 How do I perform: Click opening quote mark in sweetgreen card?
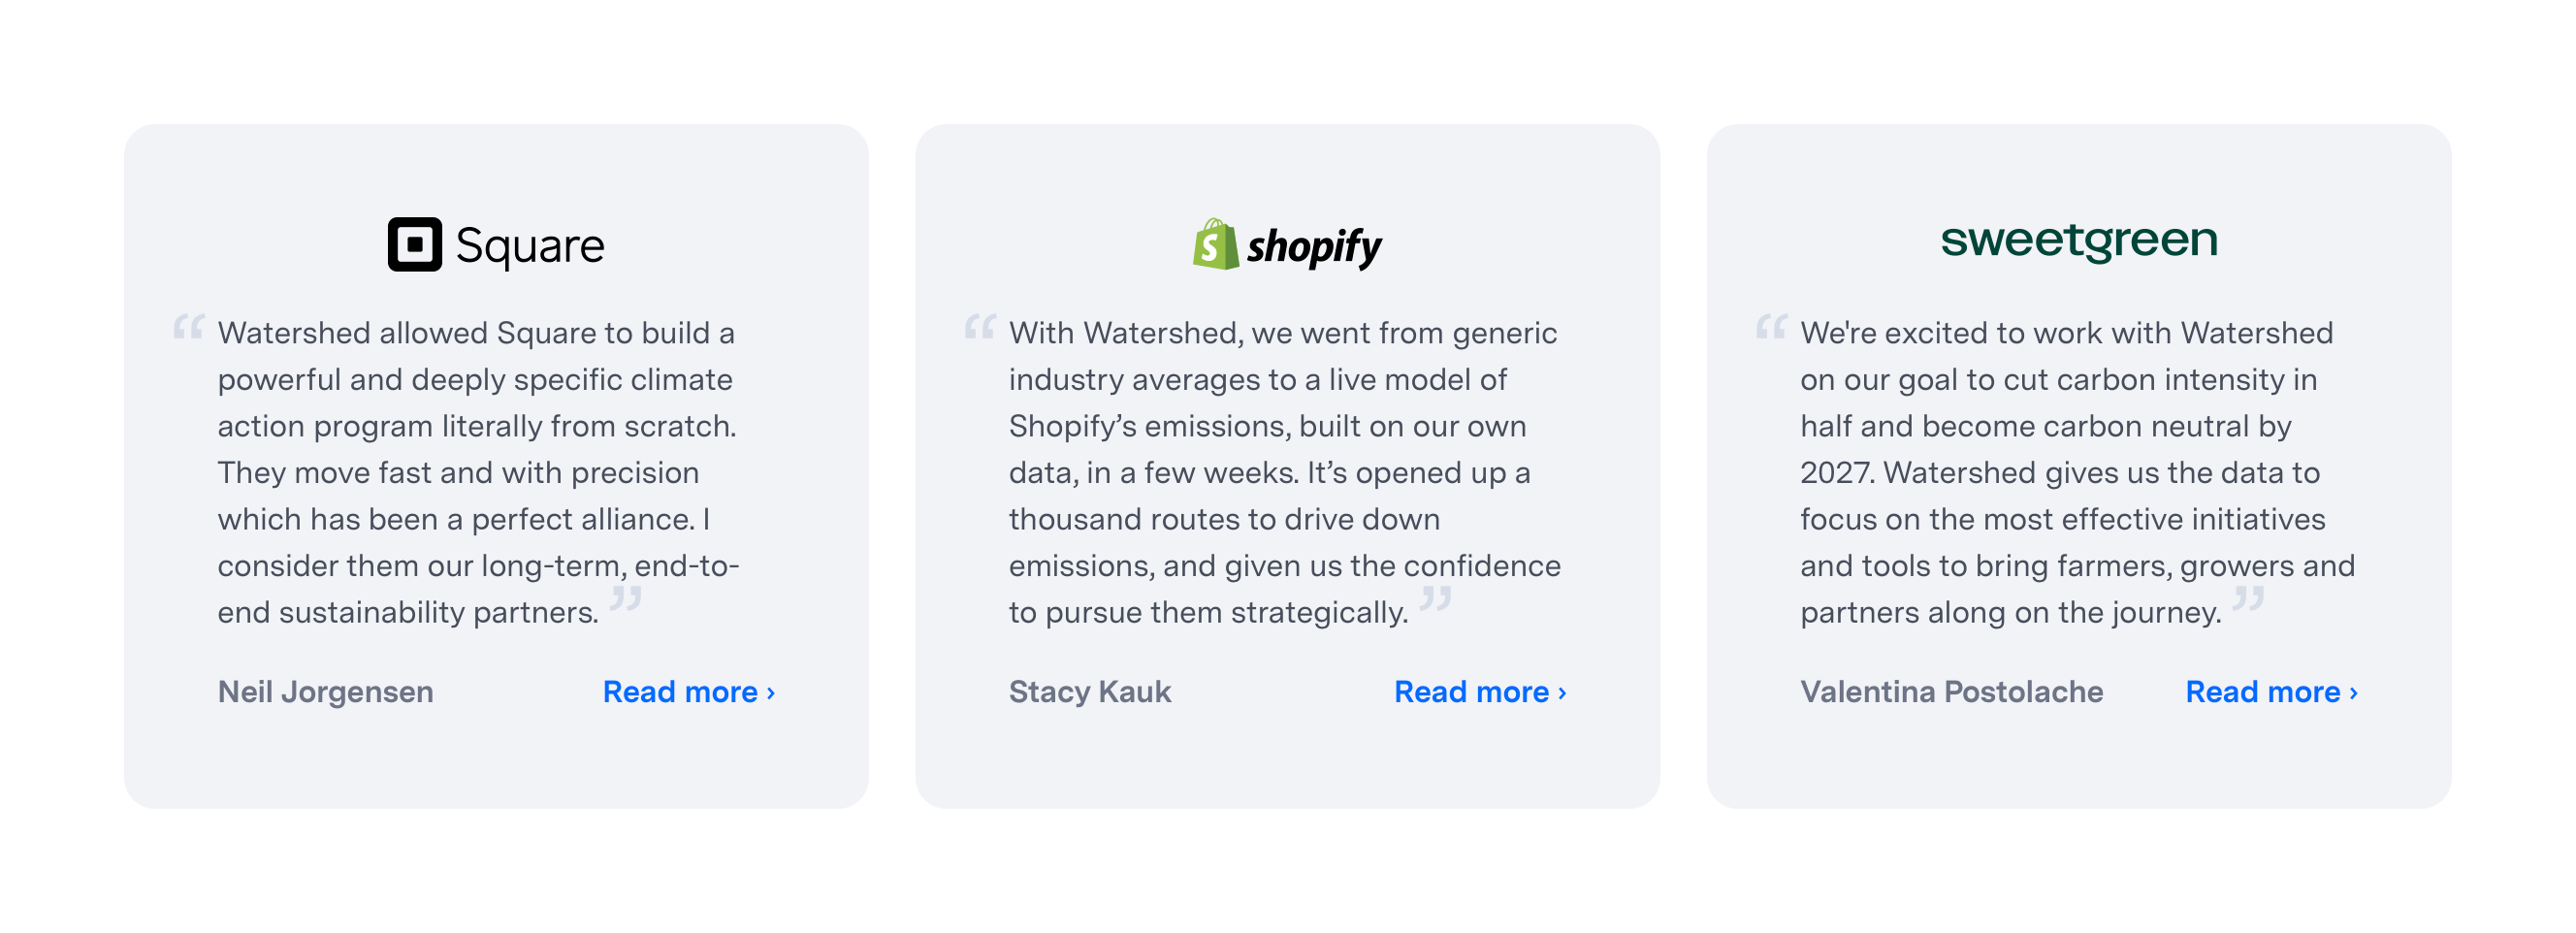[x=1771, y=327]
